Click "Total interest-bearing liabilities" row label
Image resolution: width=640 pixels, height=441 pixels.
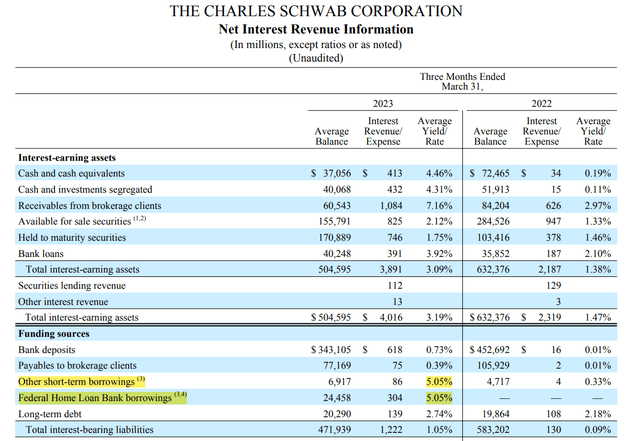90,430
